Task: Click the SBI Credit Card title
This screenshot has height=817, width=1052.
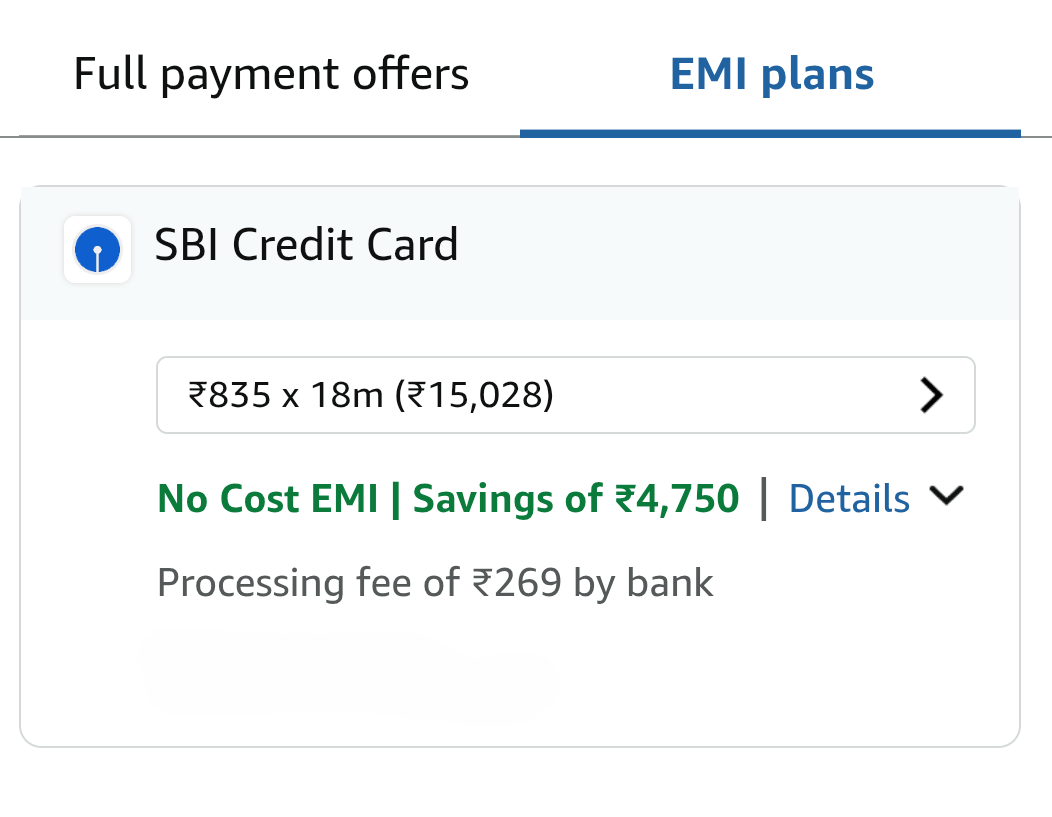Action: [306, 245]
